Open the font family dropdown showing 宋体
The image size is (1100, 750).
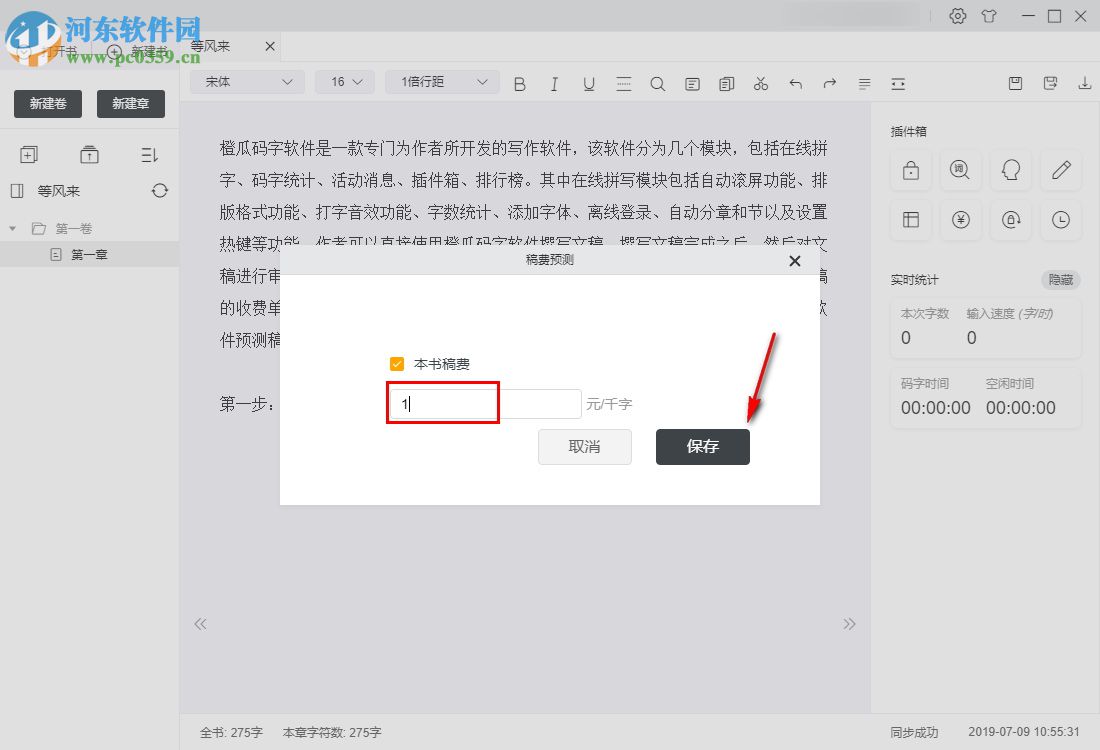[x=246, y=81]
